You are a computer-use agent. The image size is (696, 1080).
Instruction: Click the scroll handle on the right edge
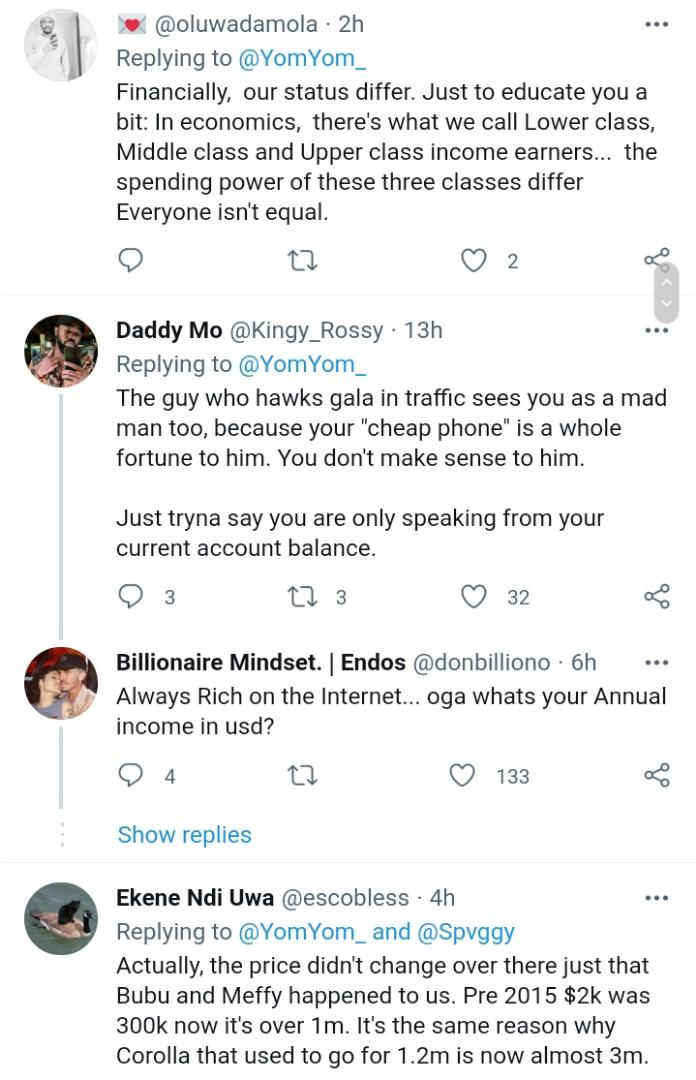666,290
